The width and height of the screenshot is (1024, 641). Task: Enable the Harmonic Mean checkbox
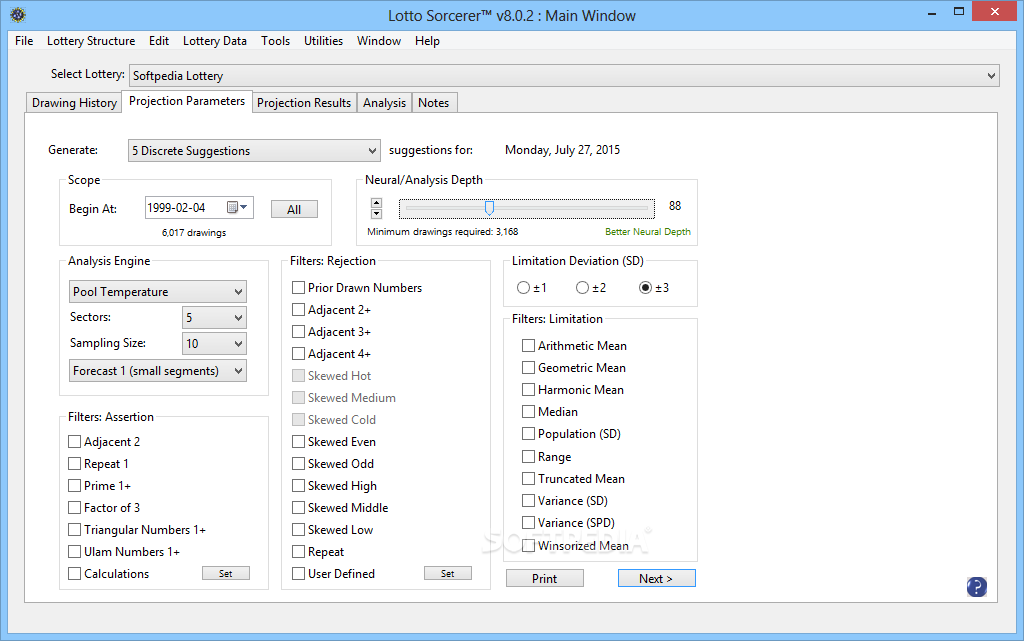[528, 390]
